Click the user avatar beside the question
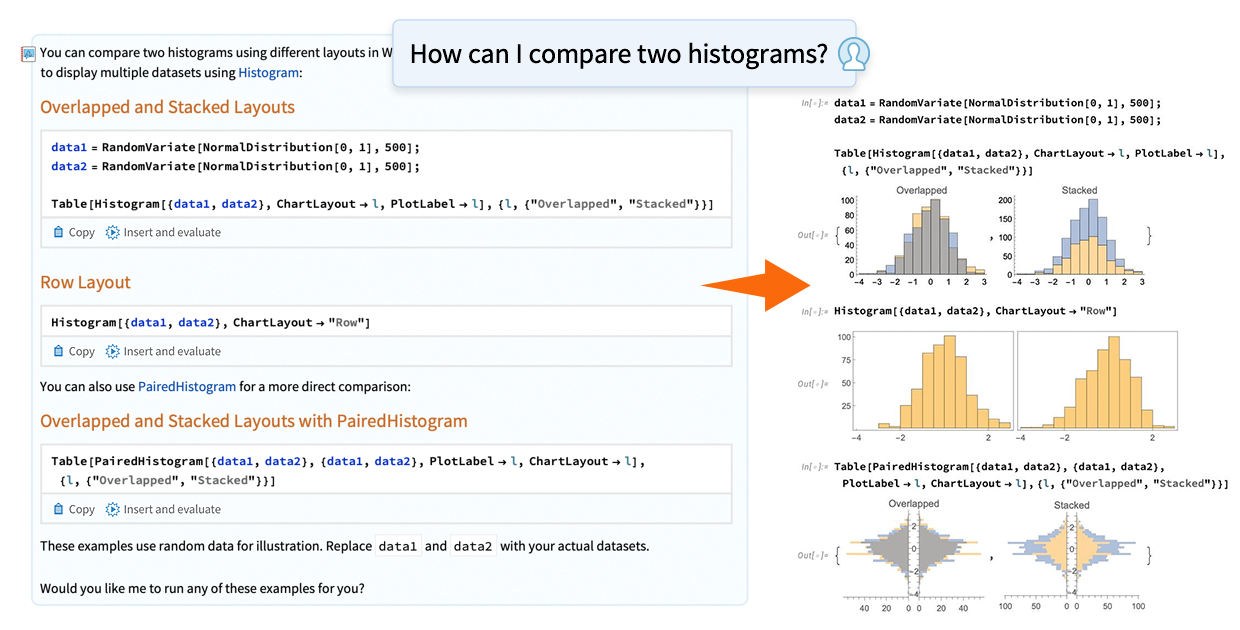The image size is (1240, 630). pos(853,54)
